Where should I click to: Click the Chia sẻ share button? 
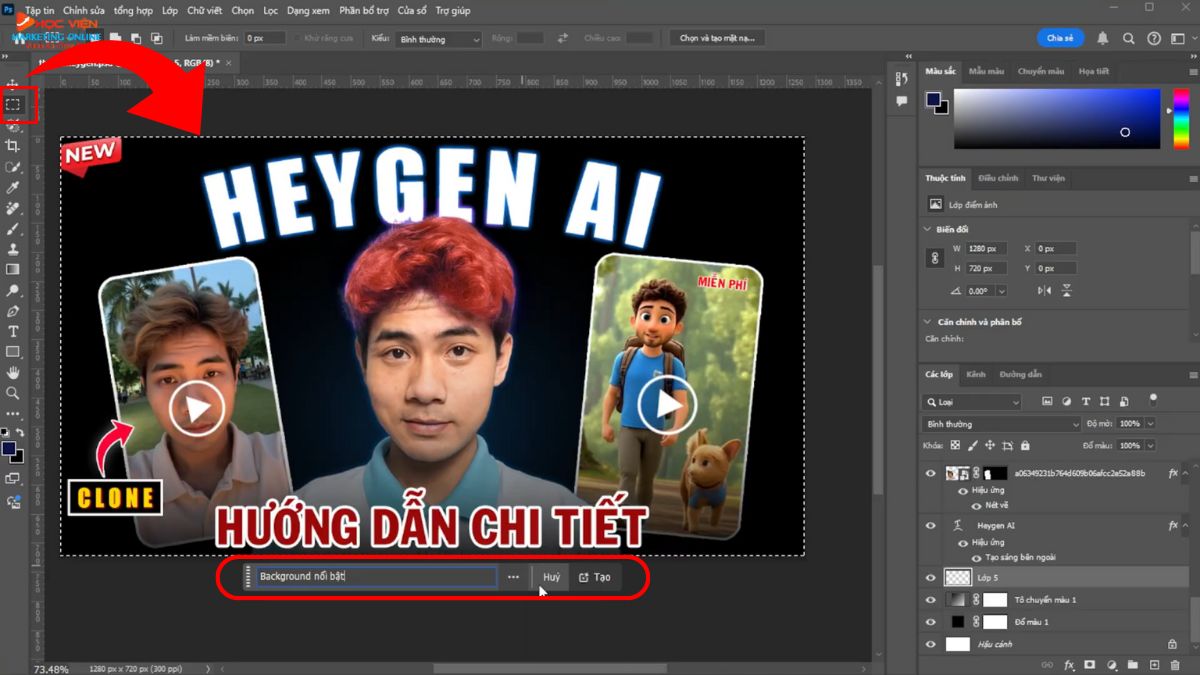click(1060, 38)
